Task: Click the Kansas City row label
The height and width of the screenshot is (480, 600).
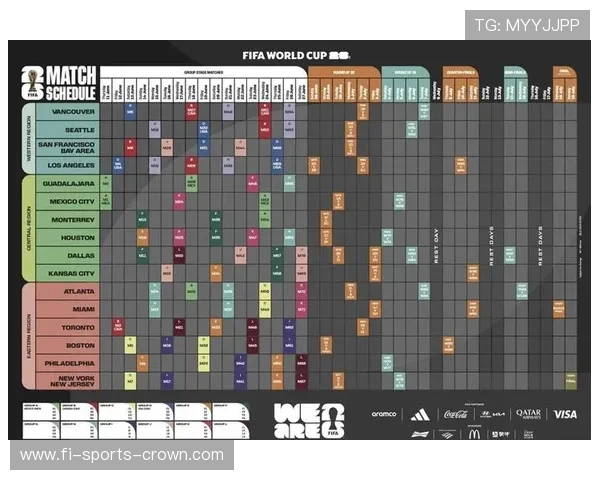Action: click(68, 273)
